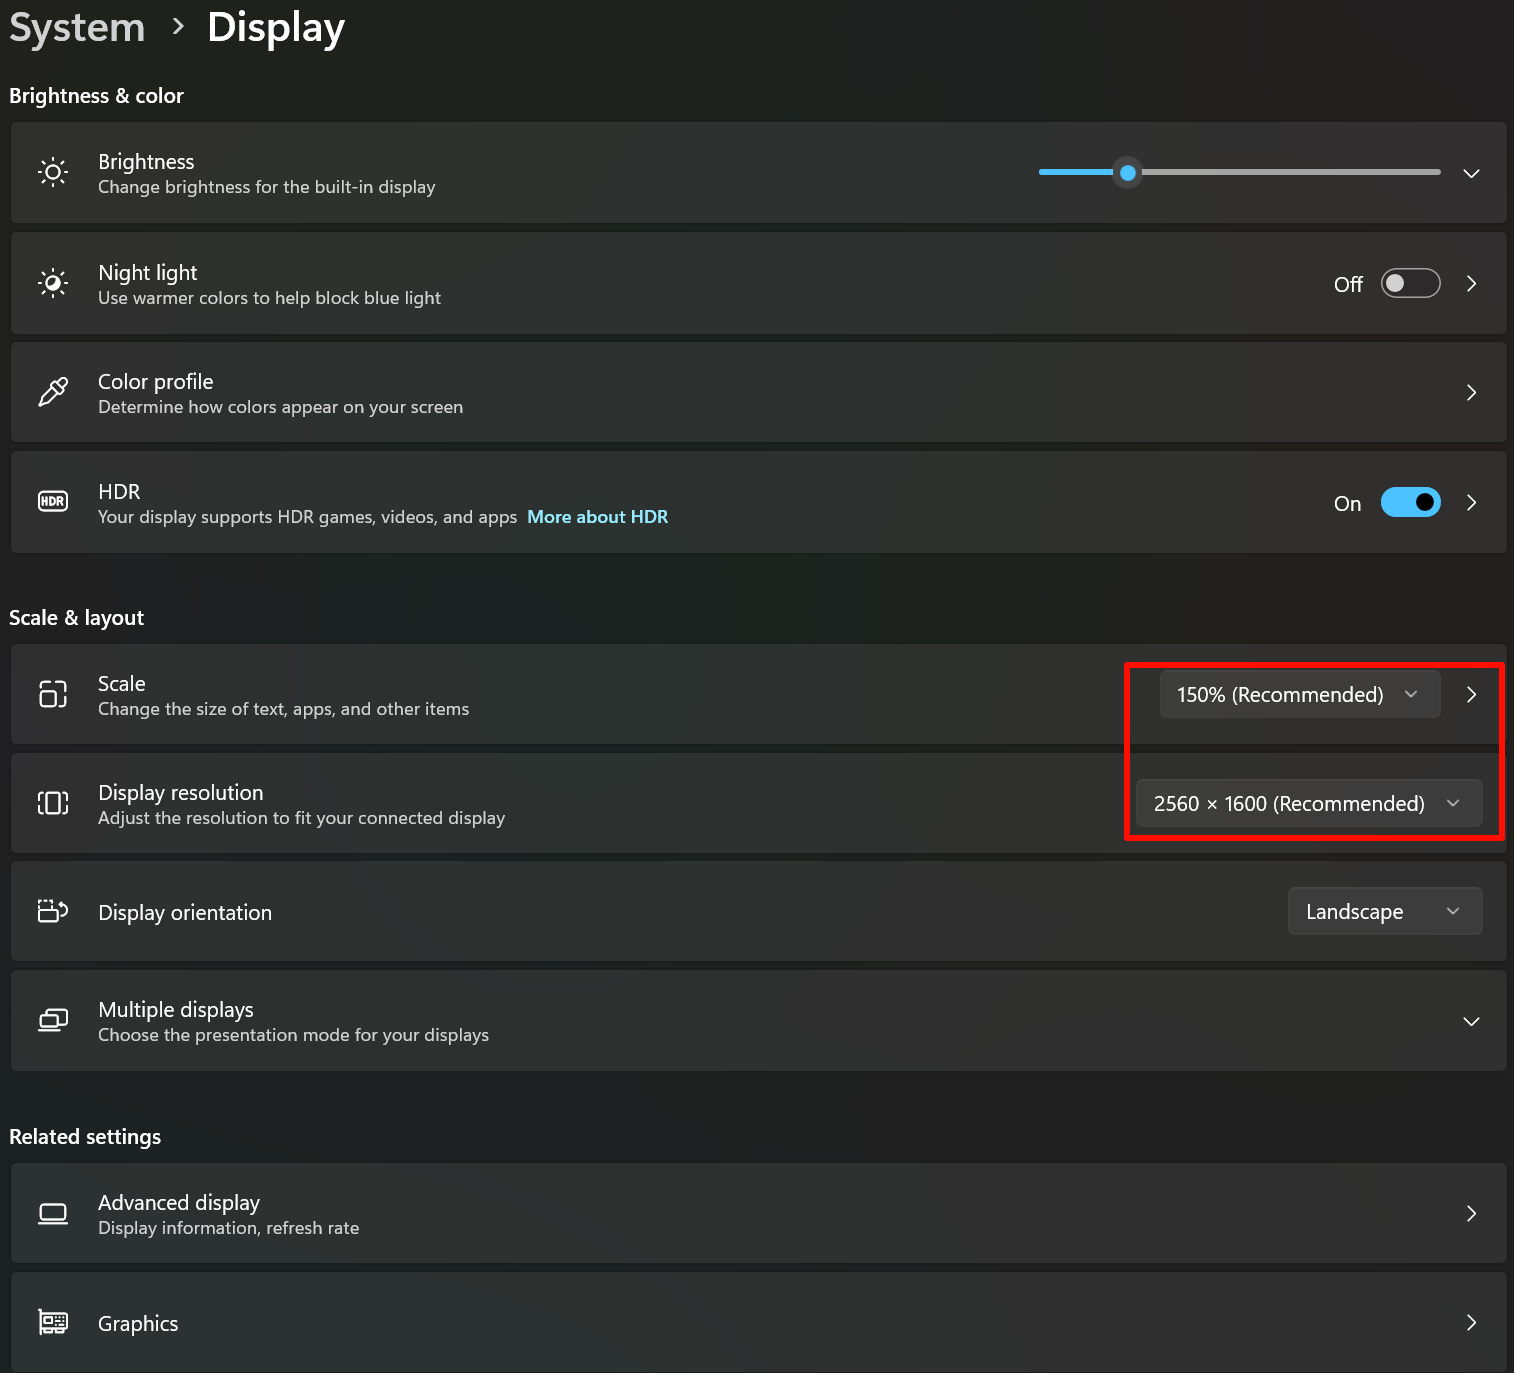Click the Display resolution icon
Screen dimensions: 1514x1373
(x=53, y=803)
